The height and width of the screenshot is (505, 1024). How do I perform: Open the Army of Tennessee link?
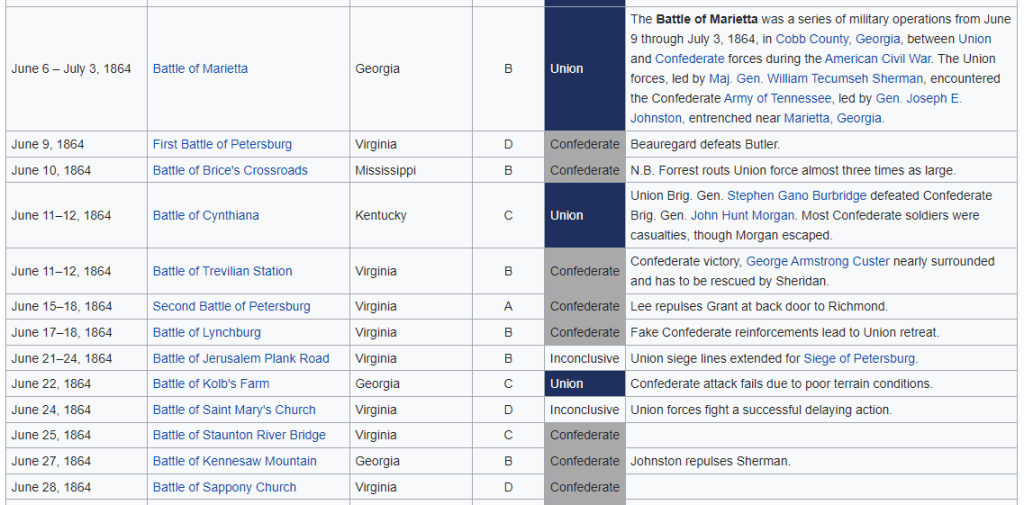click(x=784, y=98)
